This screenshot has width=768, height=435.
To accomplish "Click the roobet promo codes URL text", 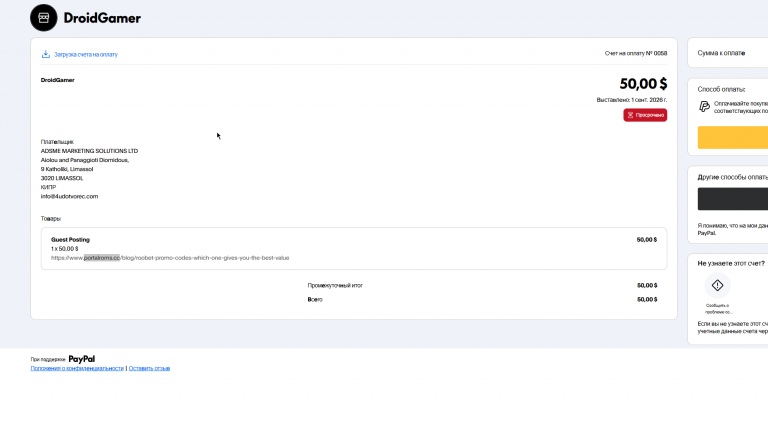I will pos(170,258).
